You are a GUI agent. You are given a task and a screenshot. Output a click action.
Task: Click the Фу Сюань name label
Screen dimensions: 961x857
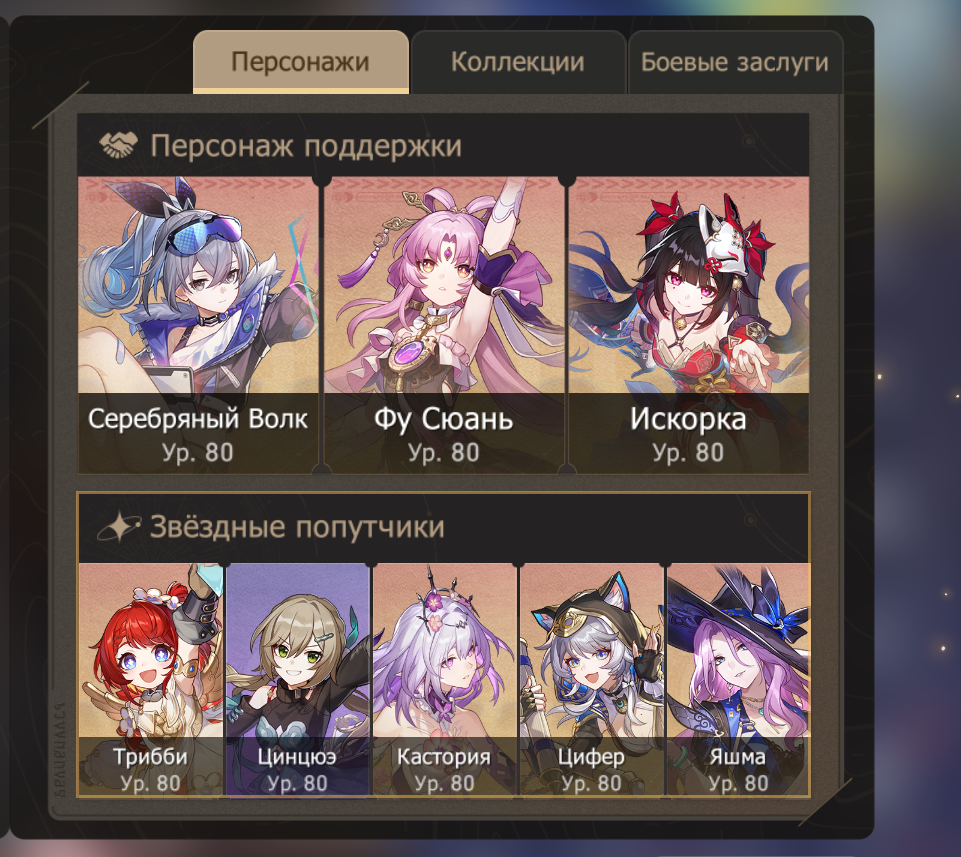coord(444,420)
